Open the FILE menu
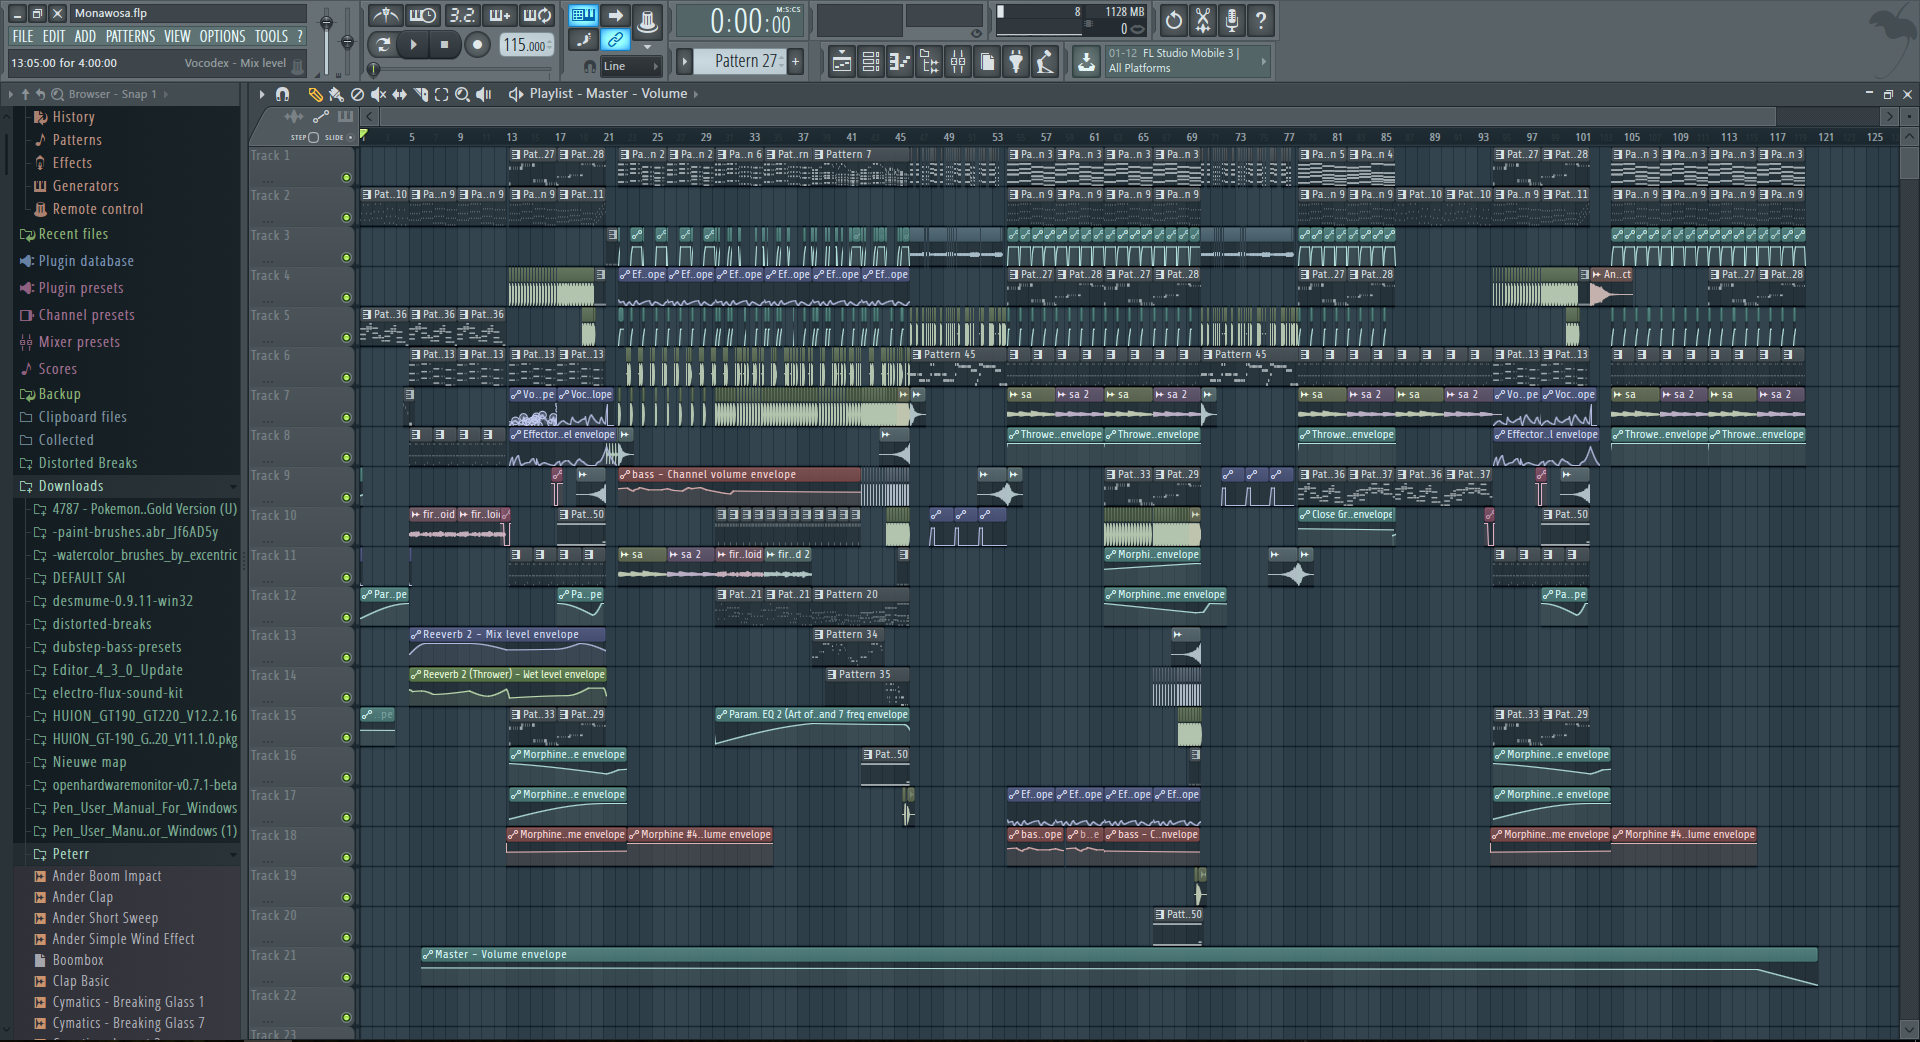 click(23, 36)
